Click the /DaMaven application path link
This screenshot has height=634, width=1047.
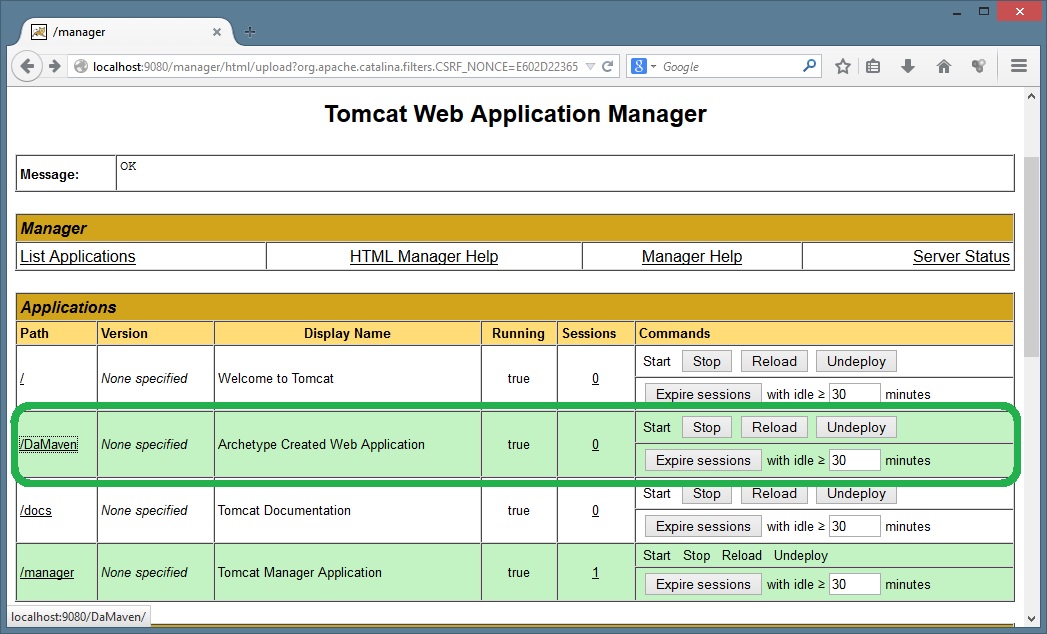48,444
